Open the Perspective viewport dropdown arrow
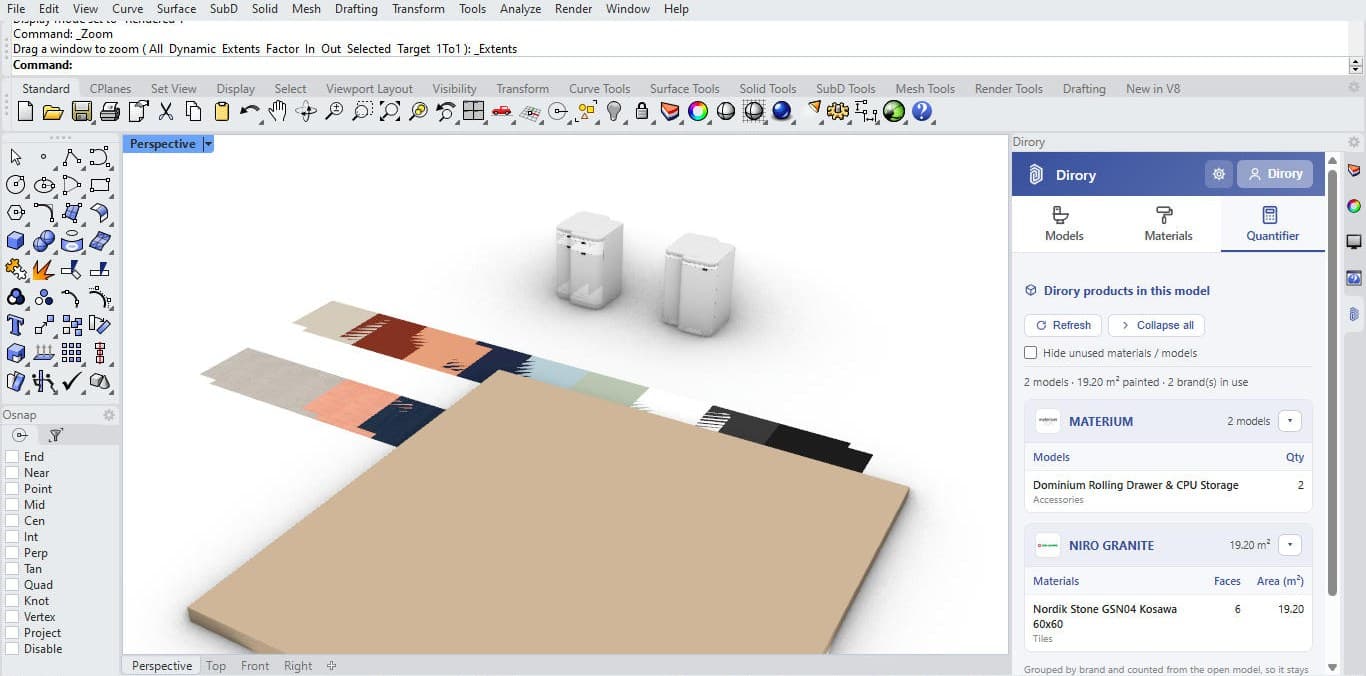Image resolution: width=1366 pixels, height=676 pixels. 208,144
